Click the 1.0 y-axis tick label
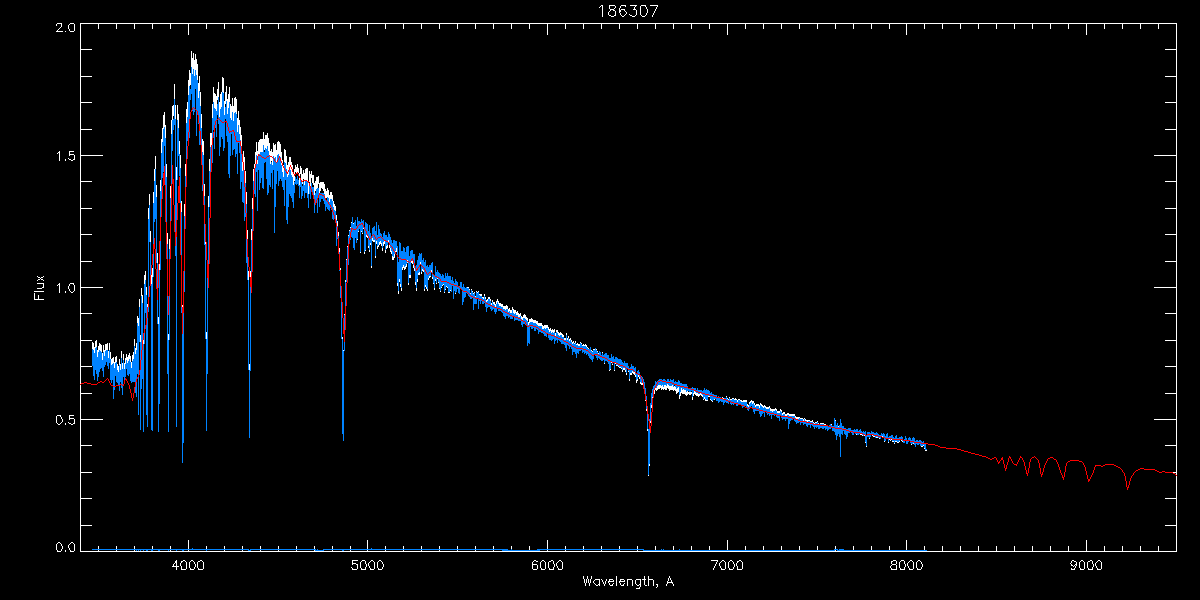Viewport: 1200px width, 600px height. pos(65,288)
